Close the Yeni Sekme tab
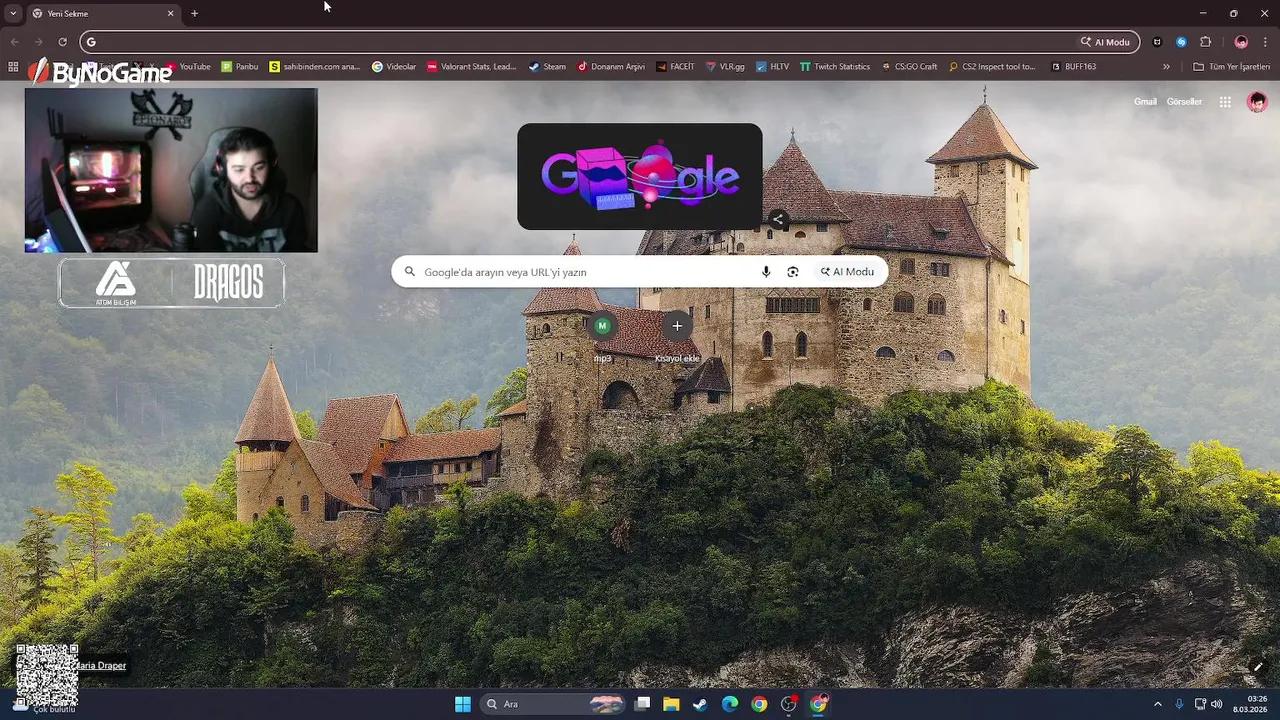This screenshot has width=1280, height=720. 170,13
